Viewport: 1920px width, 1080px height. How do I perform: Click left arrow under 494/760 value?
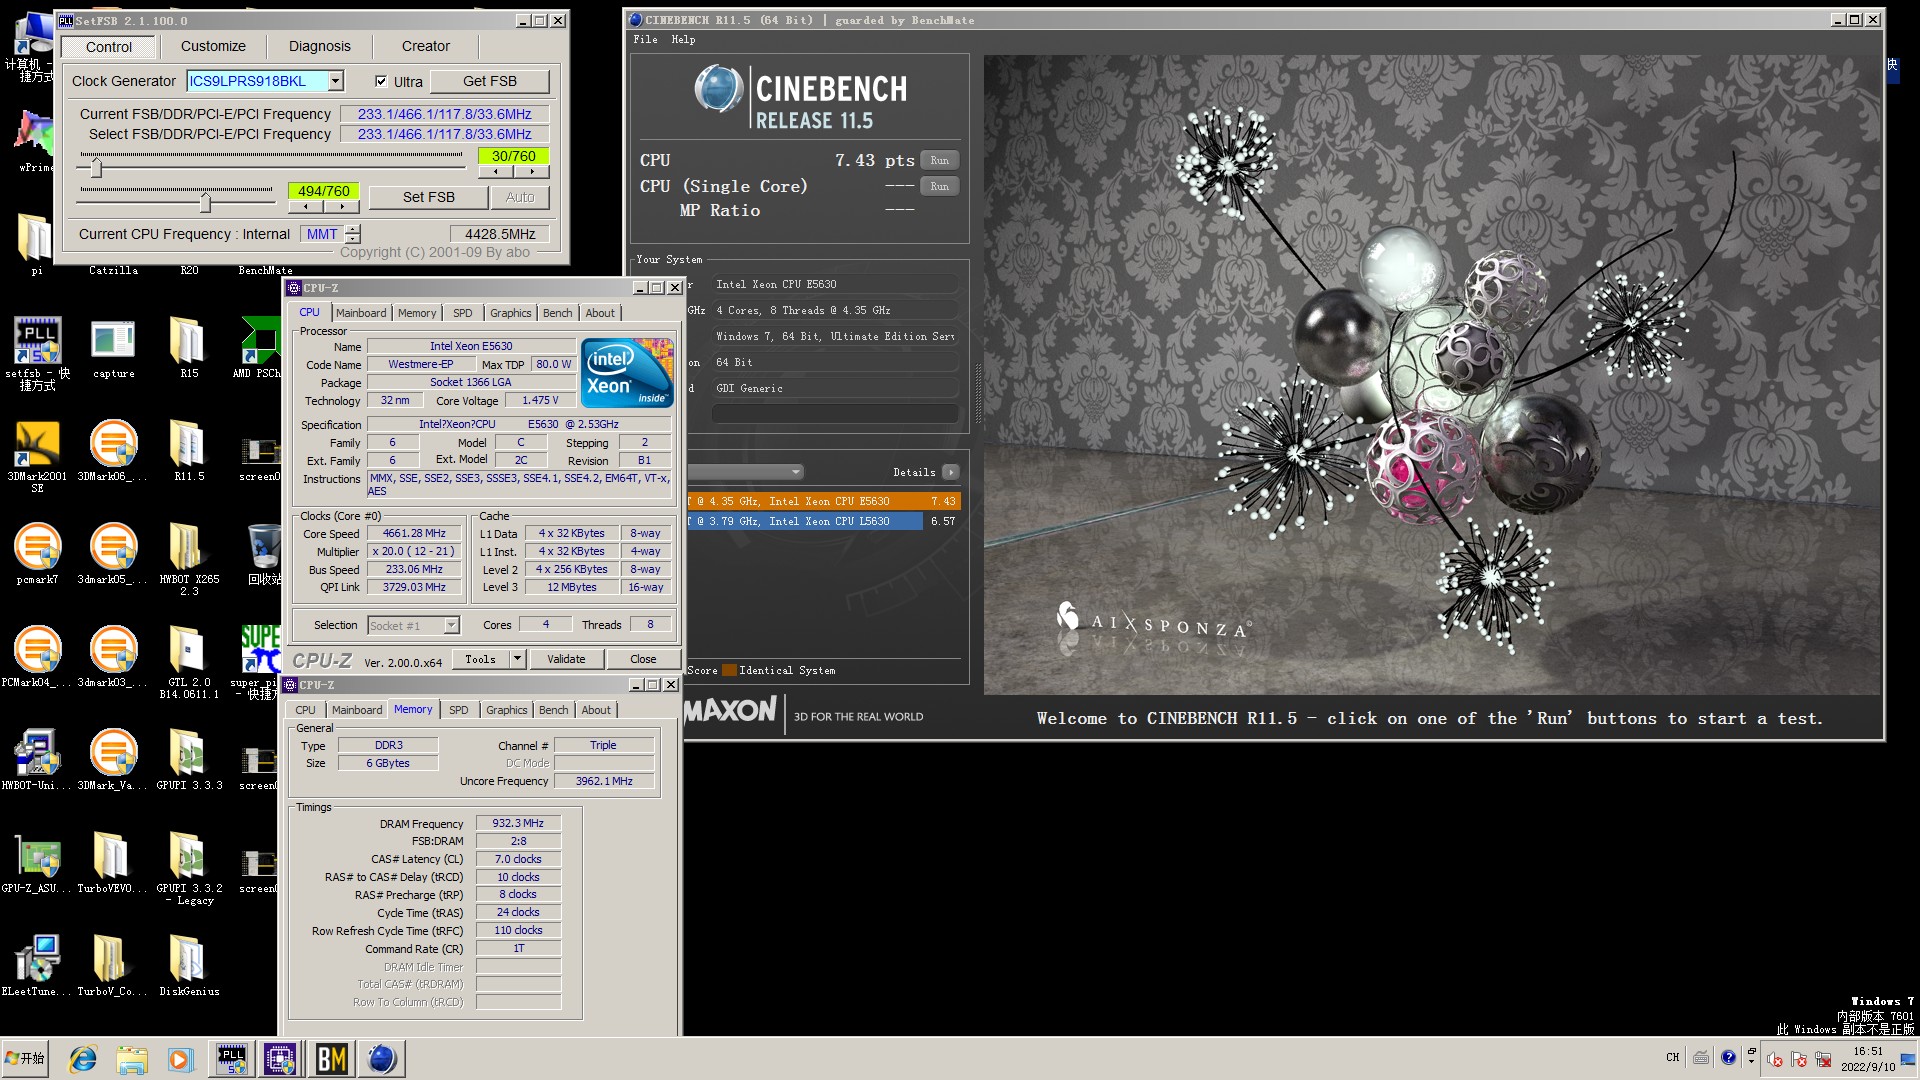click(x=305, y=207)
